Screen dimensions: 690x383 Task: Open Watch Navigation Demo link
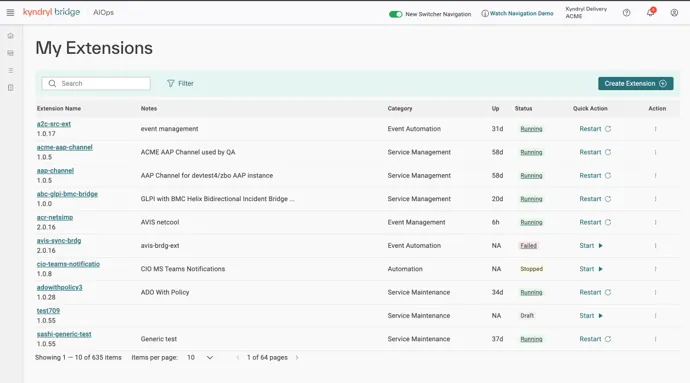pos(518,14)
